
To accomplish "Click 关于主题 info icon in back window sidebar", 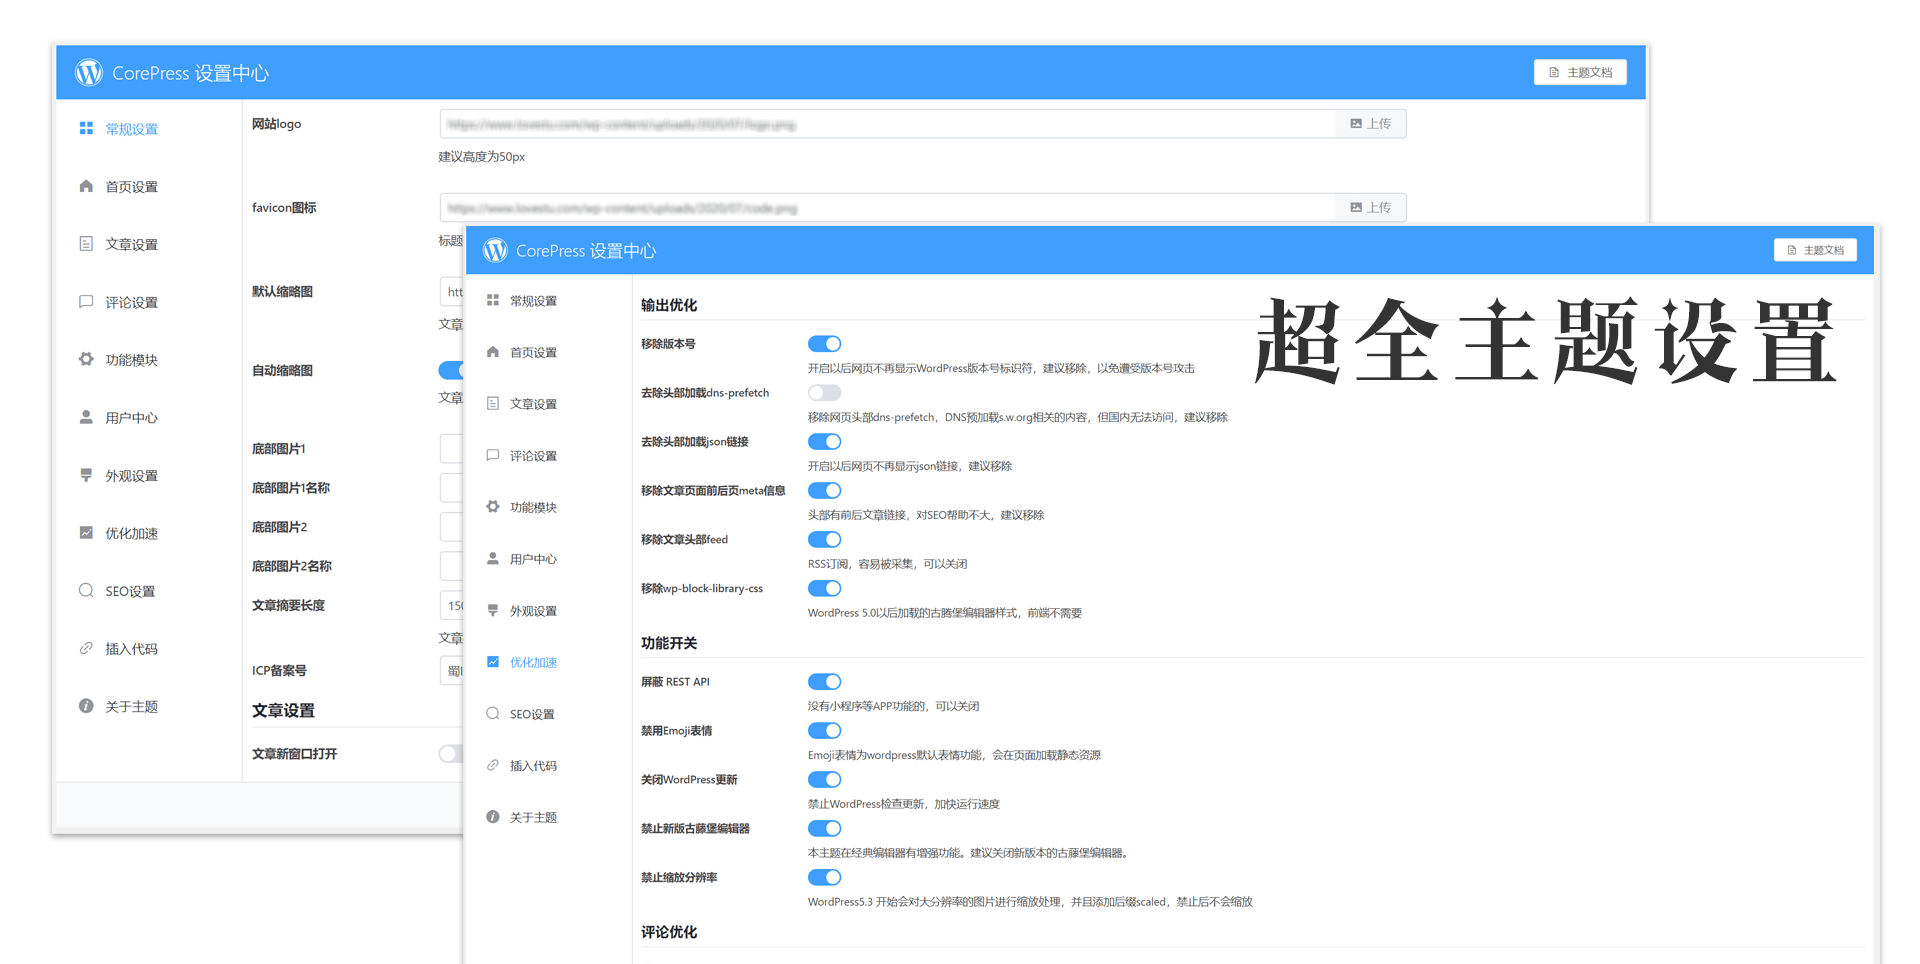I will 86,706.
